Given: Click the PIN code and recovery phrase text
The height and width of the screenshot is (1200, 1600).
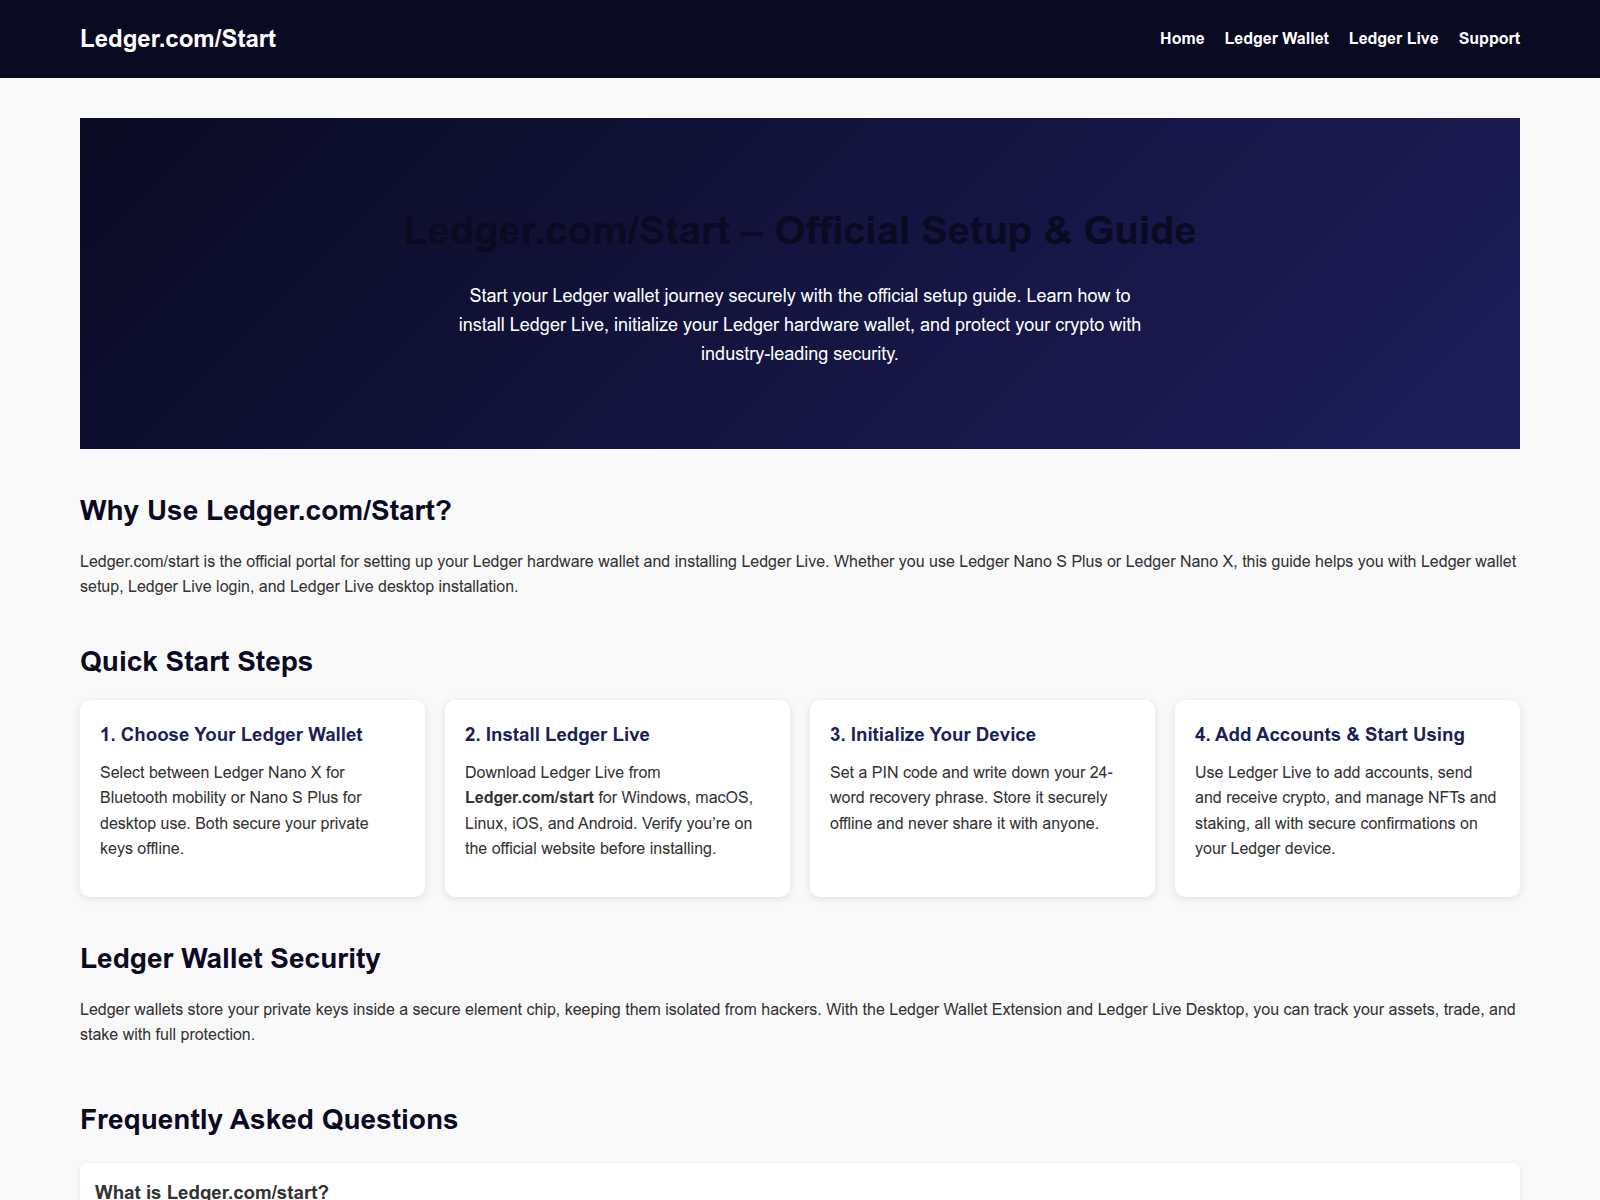Looking at the screenshot, I should click(971, 798).
